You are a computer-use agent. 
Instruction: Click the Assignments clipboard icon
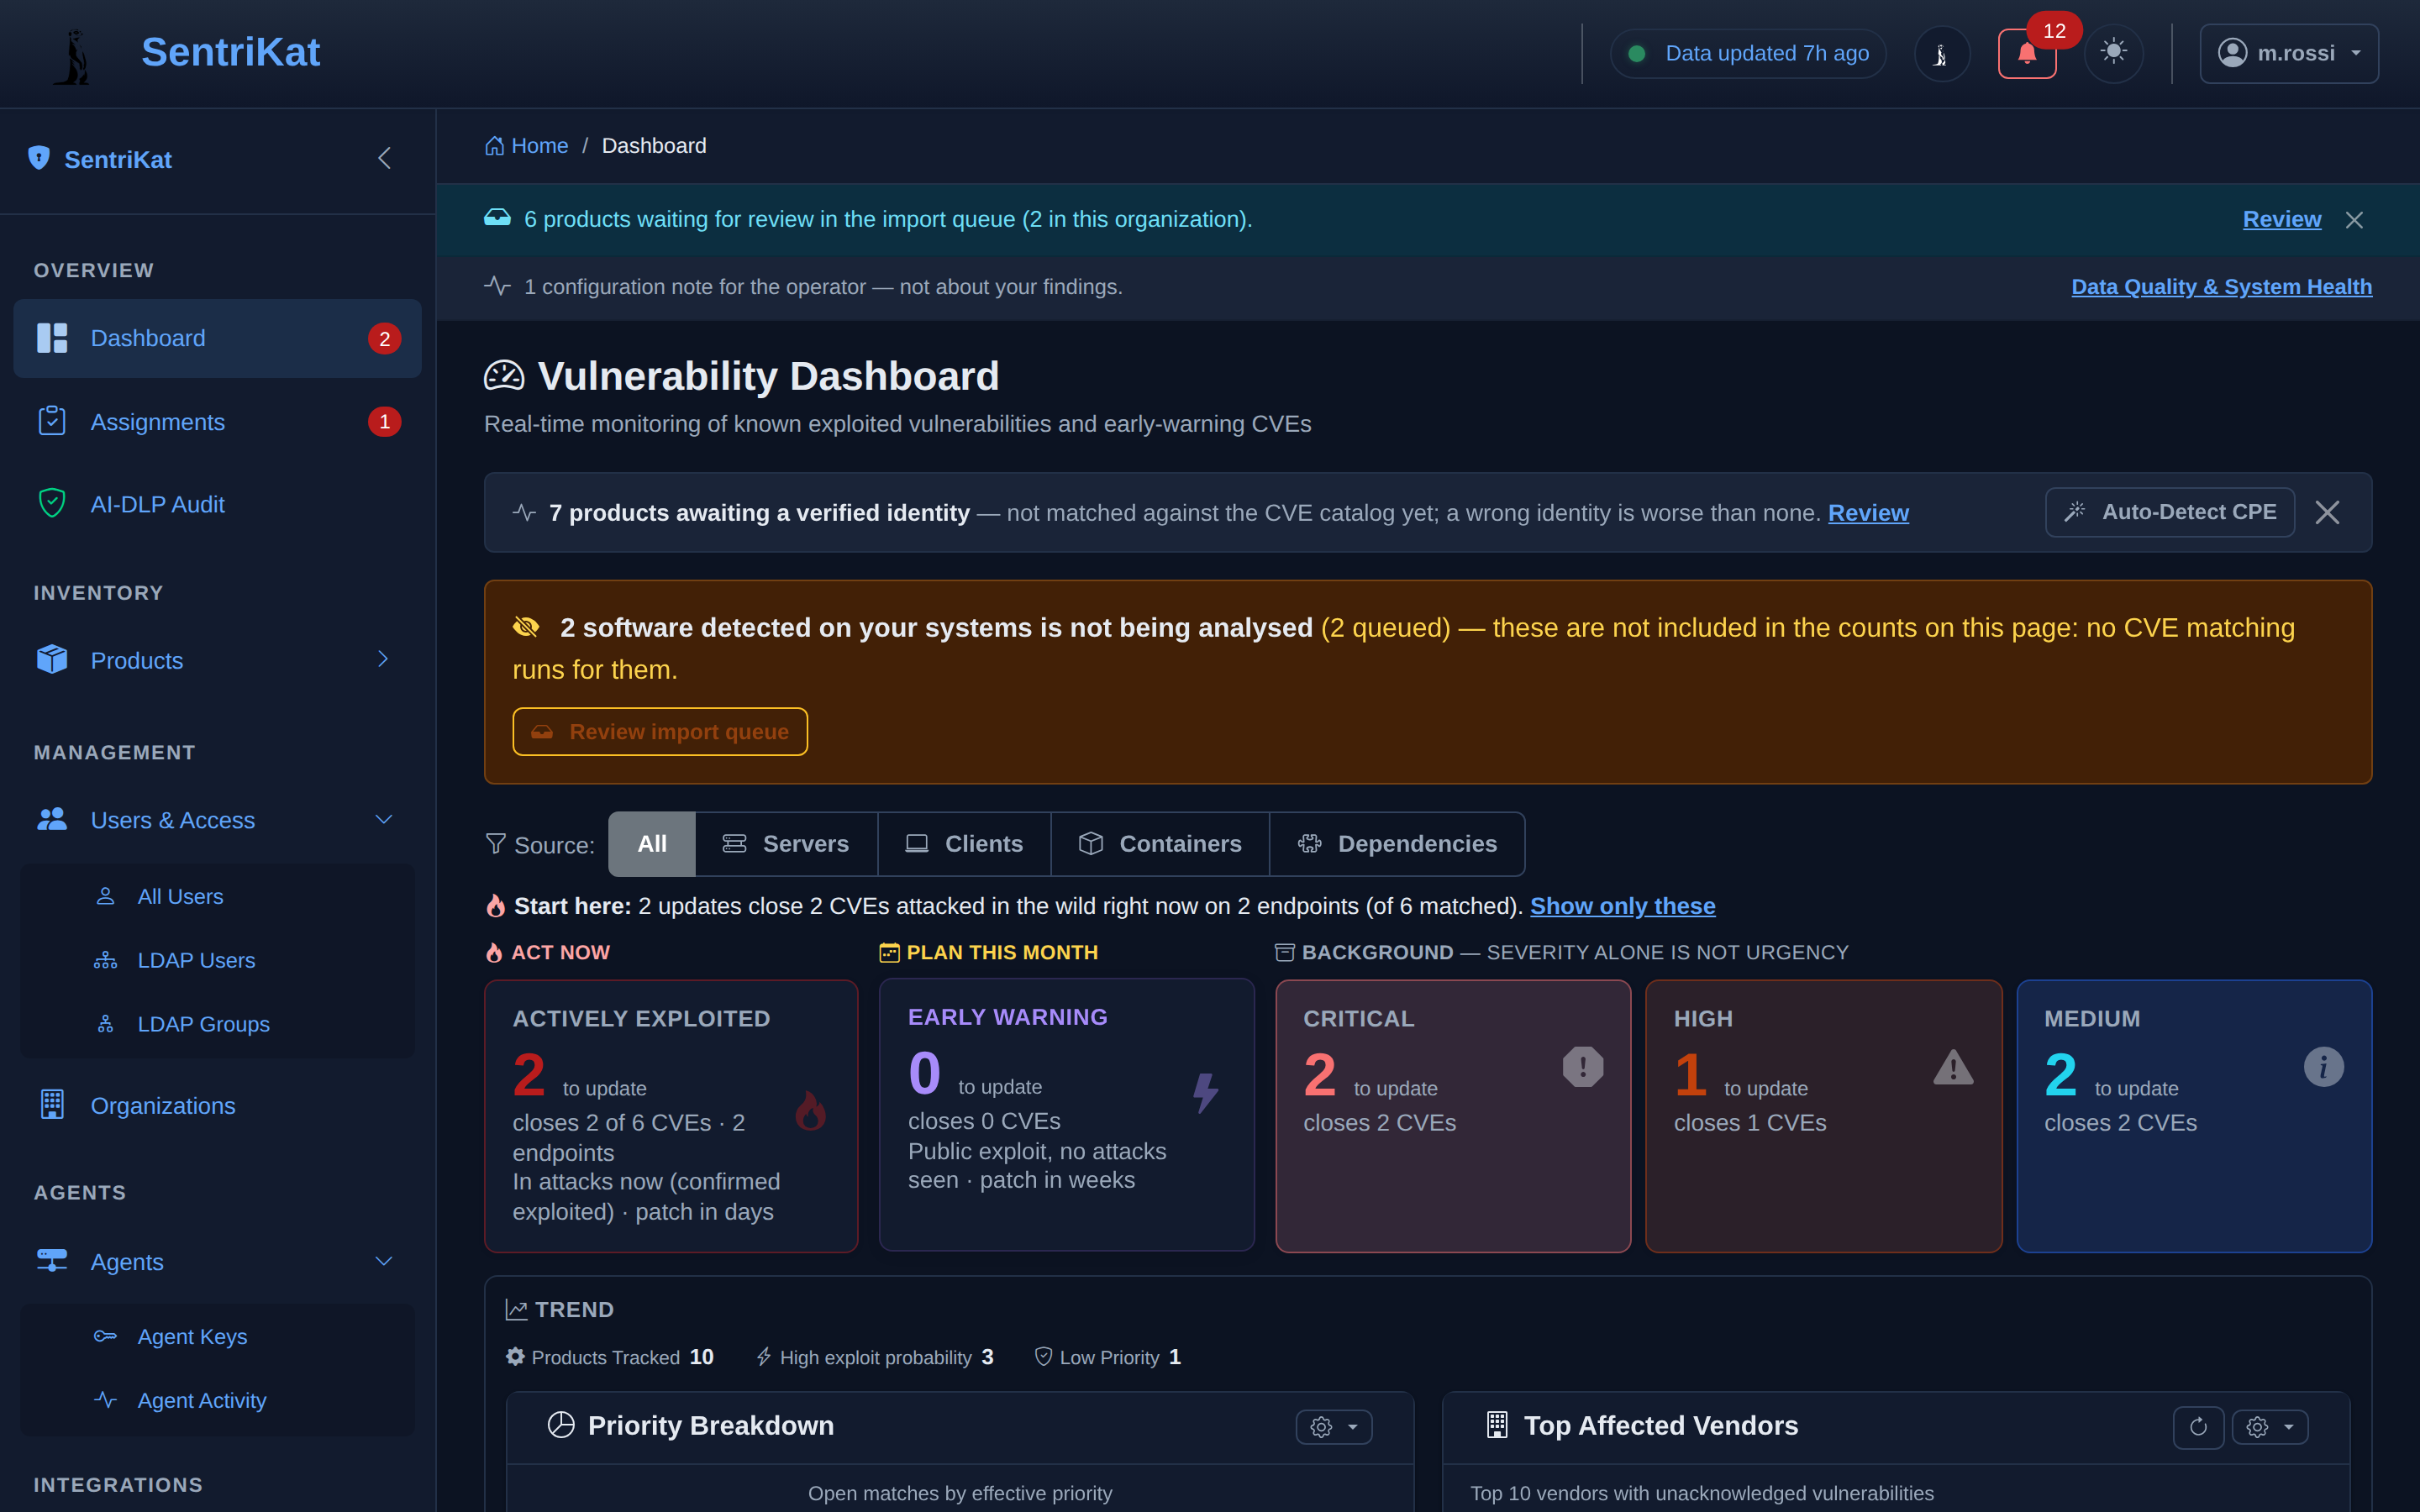52,421
